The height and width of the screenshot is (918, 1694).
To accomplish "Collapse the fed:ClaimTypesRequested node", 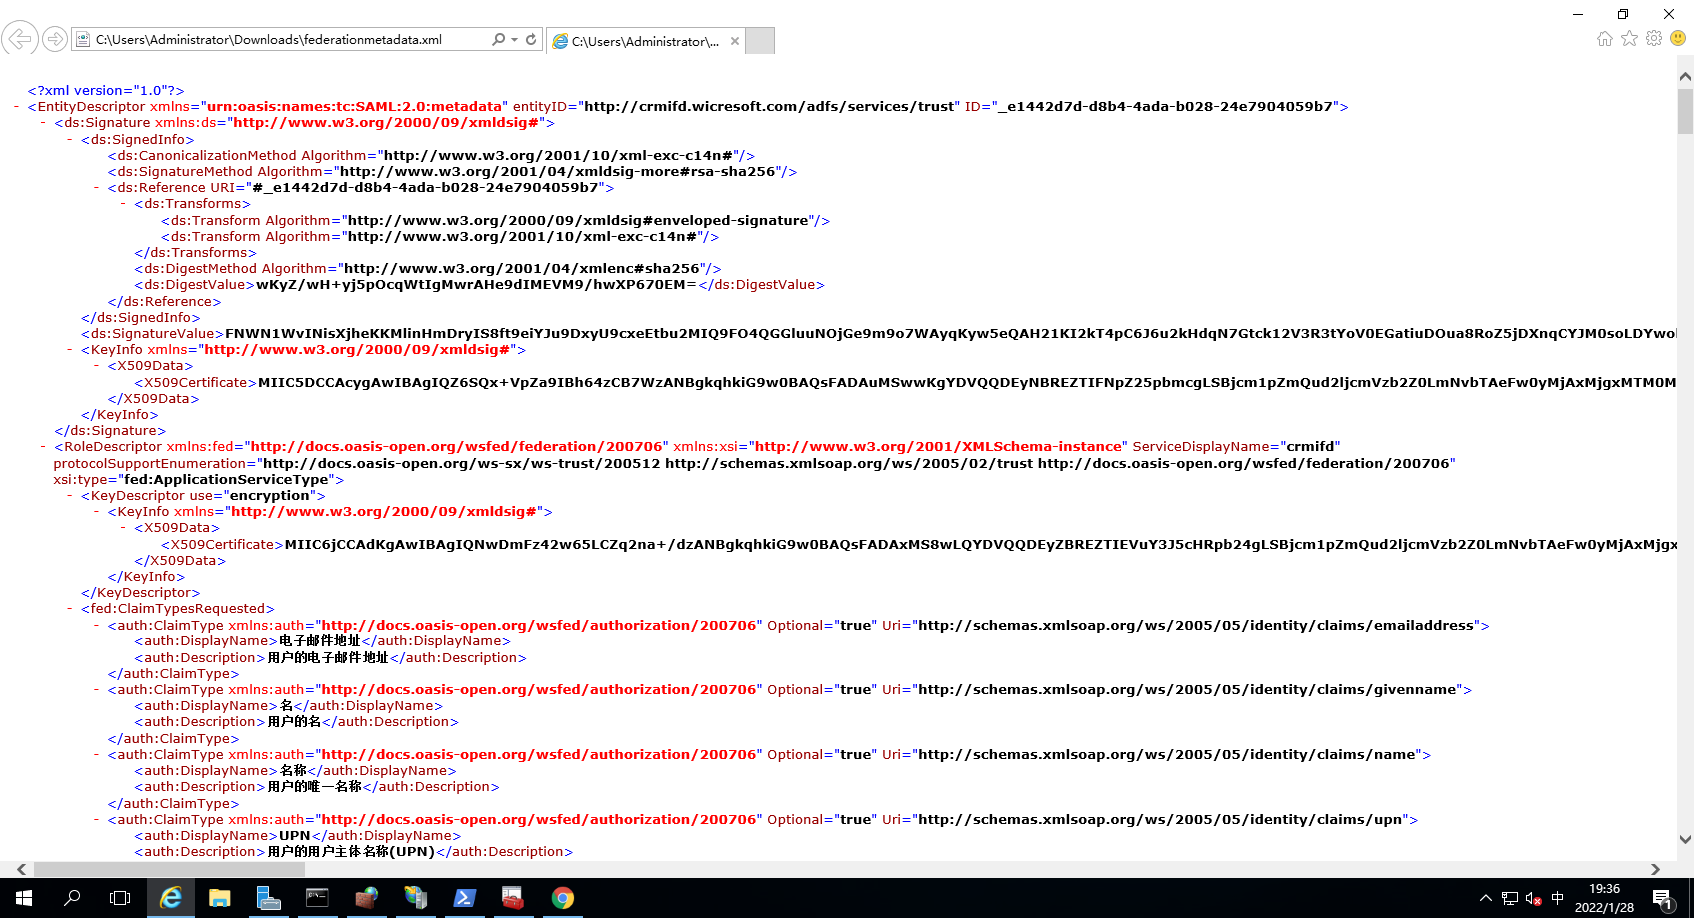I will (70, 609).
